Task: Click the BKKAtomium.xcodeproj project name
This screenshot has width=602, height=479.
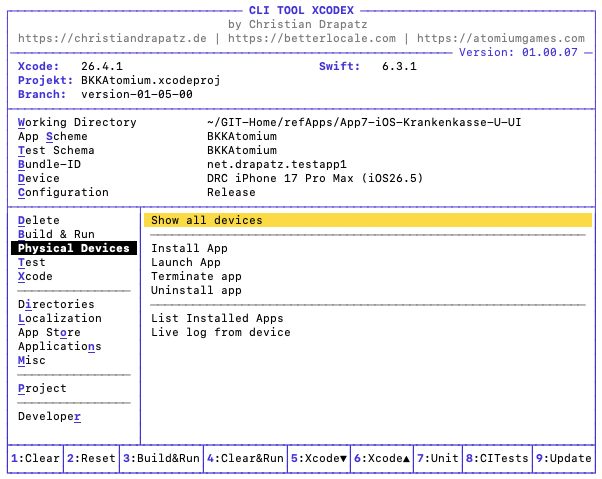Action: point(150,80)
